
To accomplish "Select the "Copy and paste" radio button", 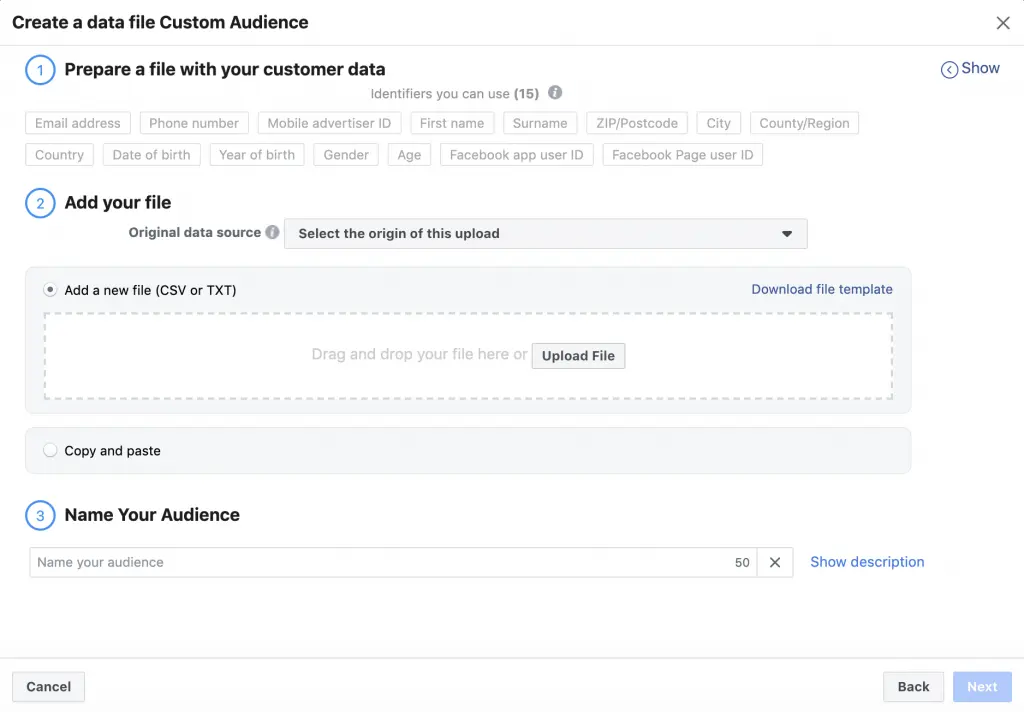I will pos(50,450).
